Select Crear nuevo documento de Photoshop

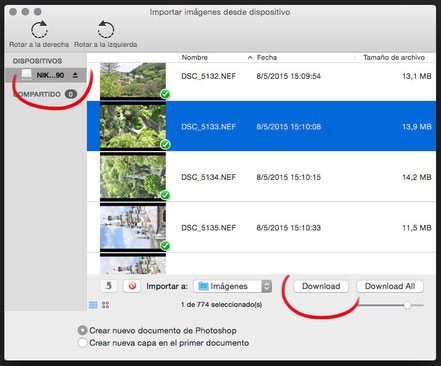[82, 330]
